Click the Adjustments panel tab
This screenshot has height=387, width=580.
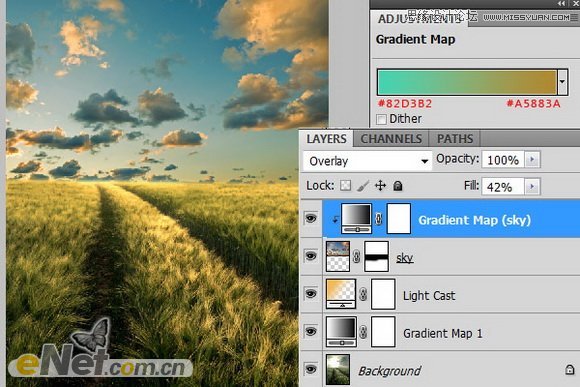pyautogui.click(x=420, y=18)
